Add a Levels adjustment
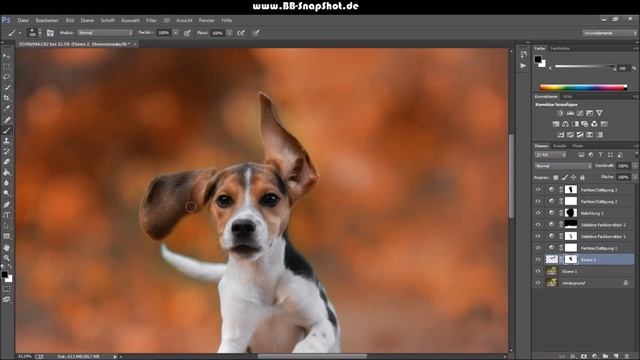Image resolution: width=640 pixels, height=360 pixels. 570,113
